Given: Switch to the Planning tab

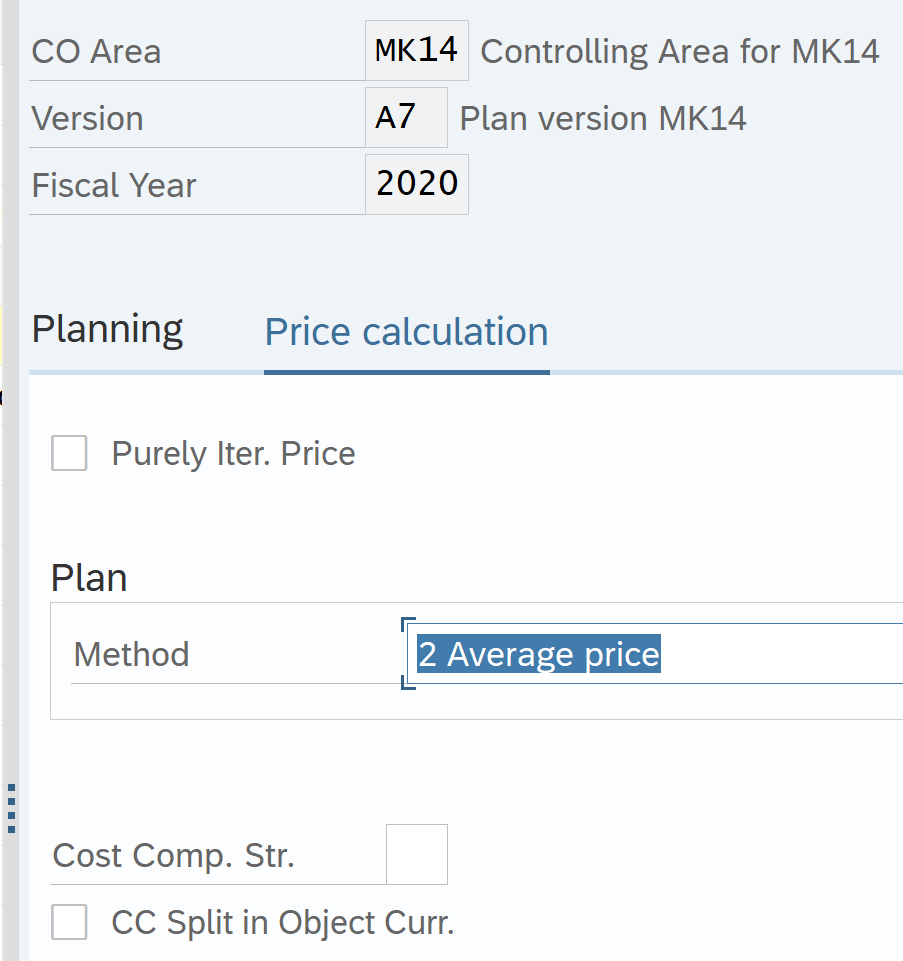Looking at the screenshot, I should tap(107, 329).
